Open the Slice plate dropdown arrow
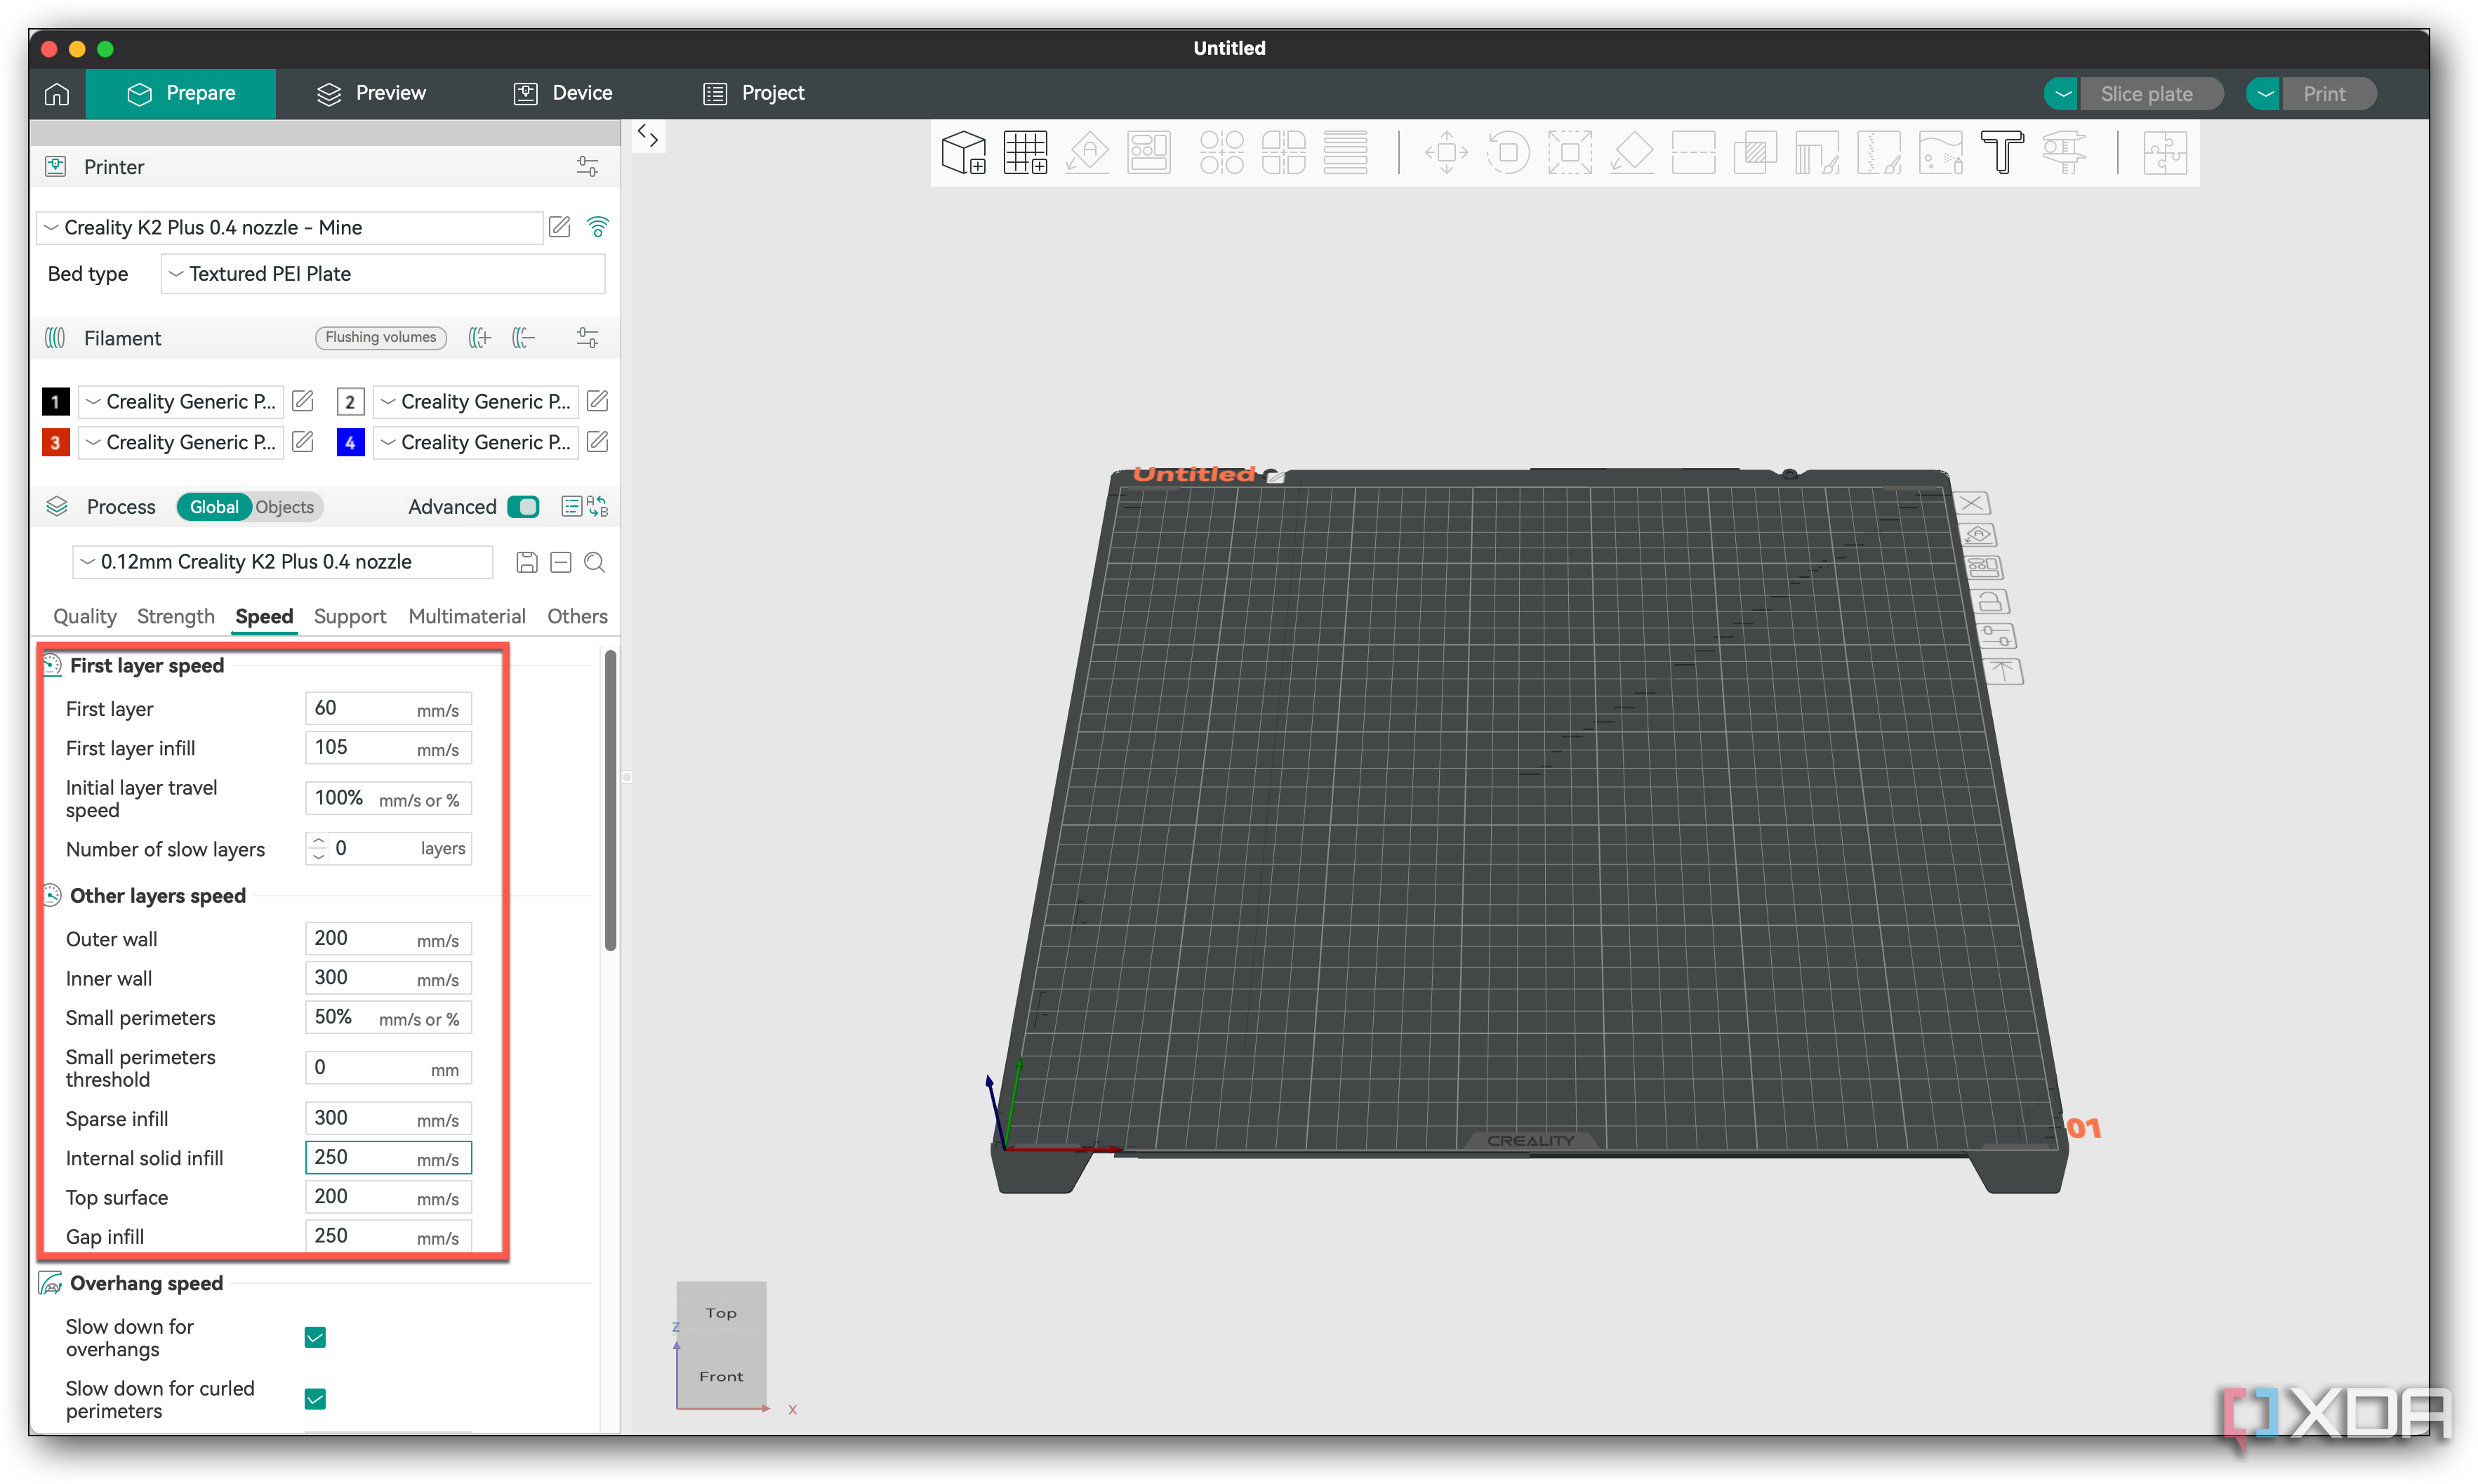Screen dimensions: 2478x1484 click(2062, 94)
